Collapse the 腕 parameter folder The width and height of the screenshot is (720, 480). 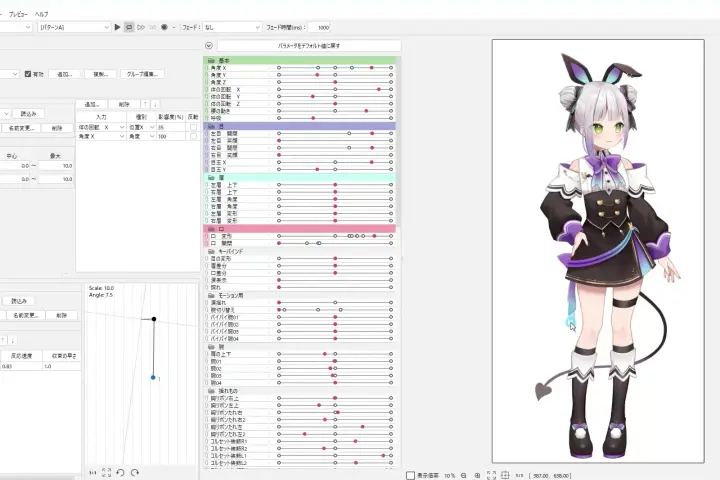(x=211, y=347)
